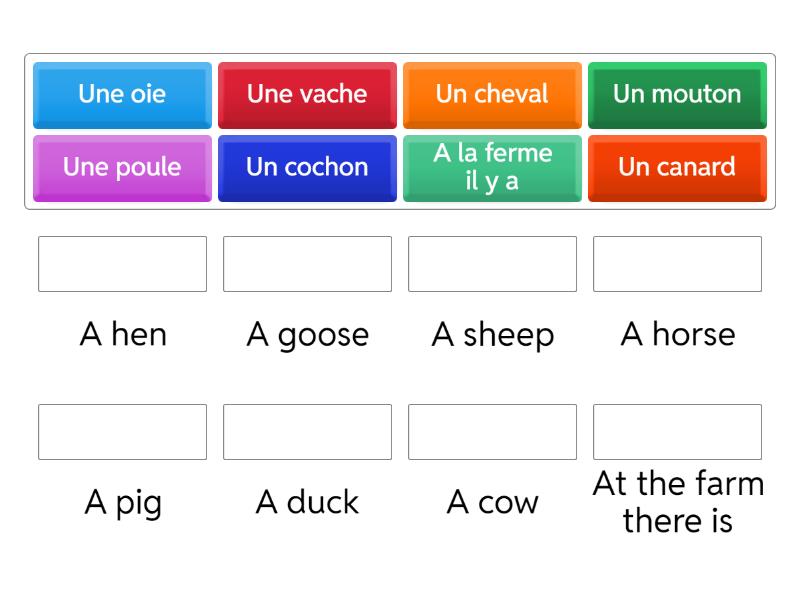
Task: Click the "Une vache" red tile
Action: click(x=307, y=95)
